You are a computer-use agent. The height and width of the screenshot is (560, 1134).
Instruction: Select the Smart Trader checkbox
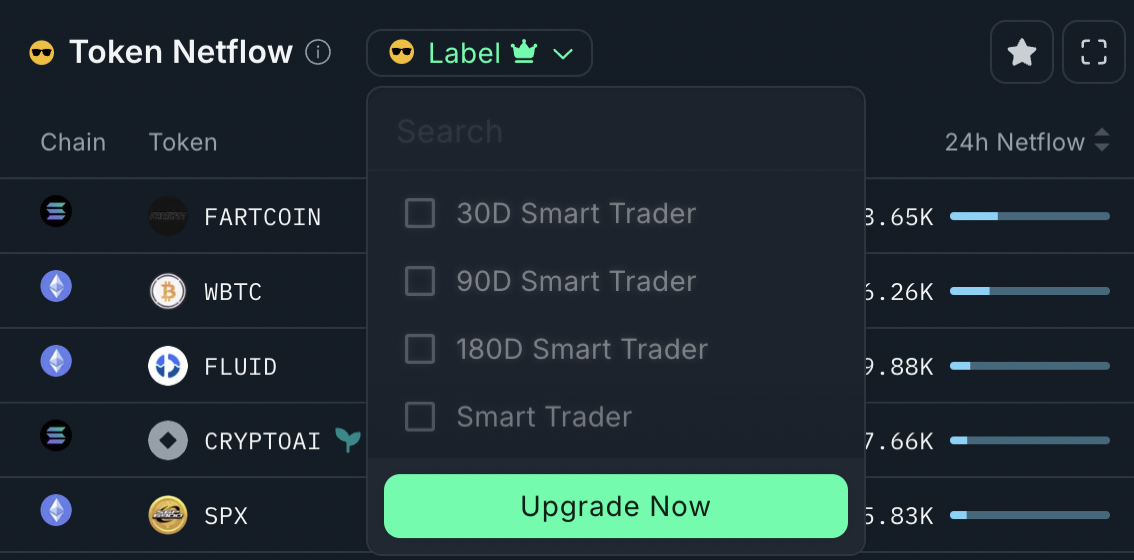tap(419, 417)
